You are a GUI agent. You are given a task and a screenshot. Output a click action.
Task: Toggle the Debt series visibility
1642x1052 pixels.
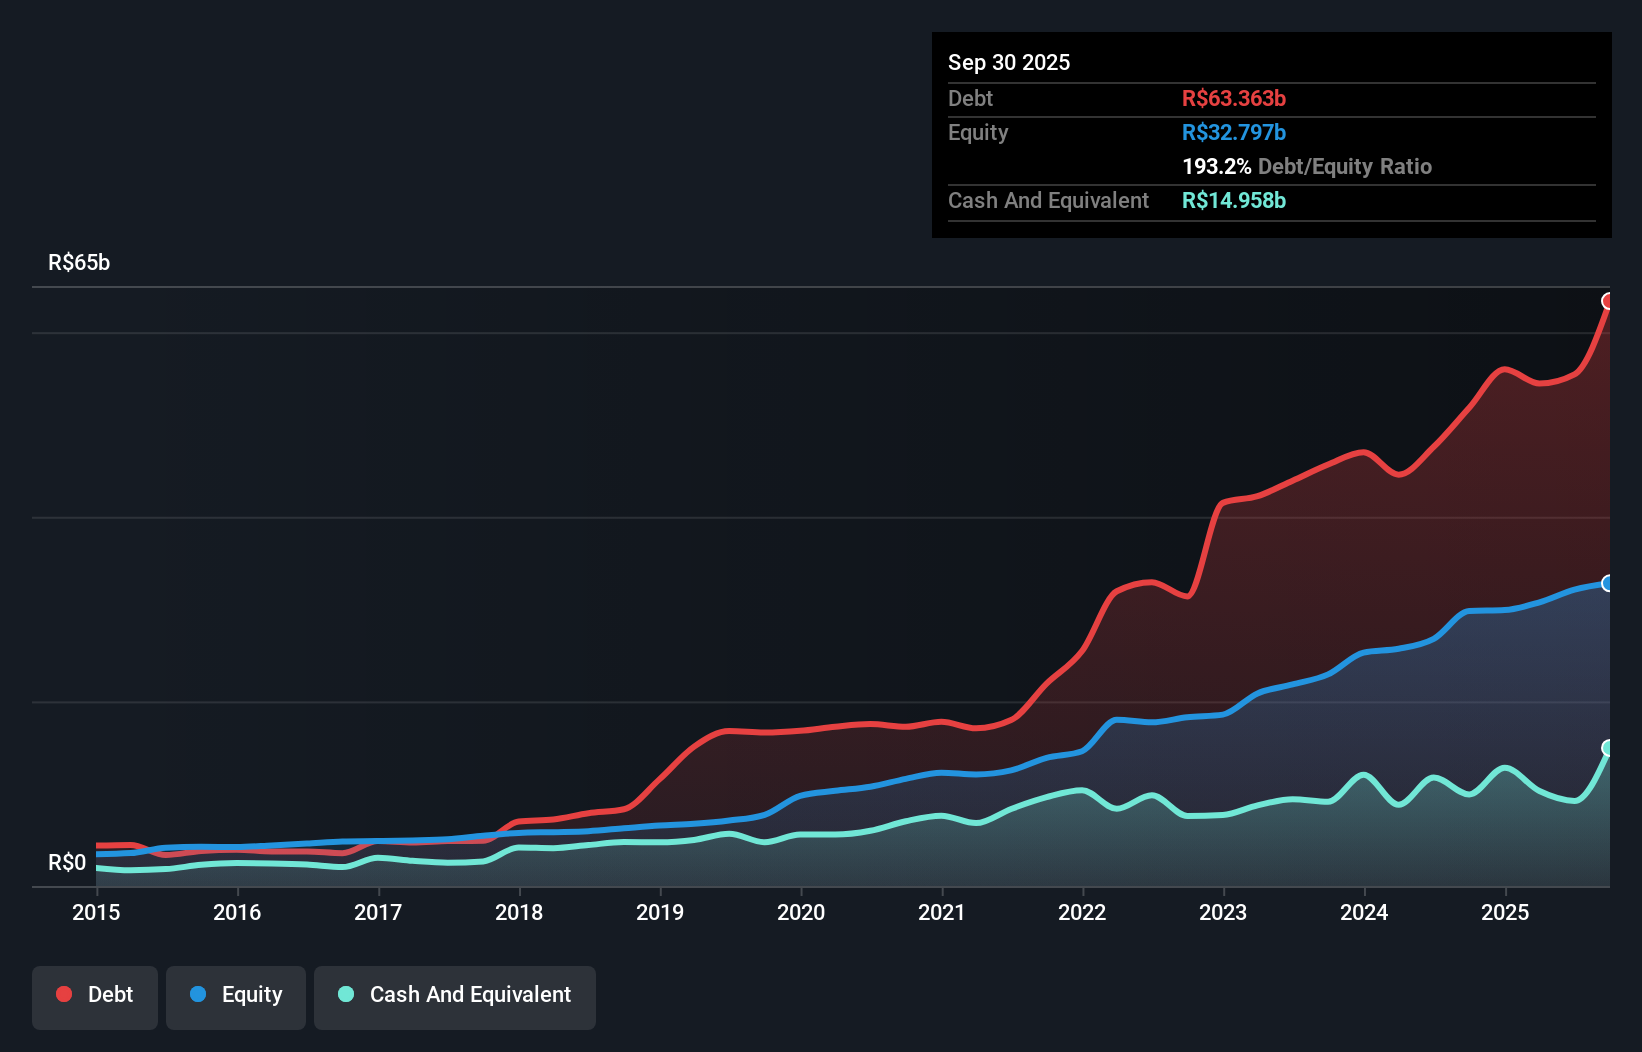click(94, 994)
